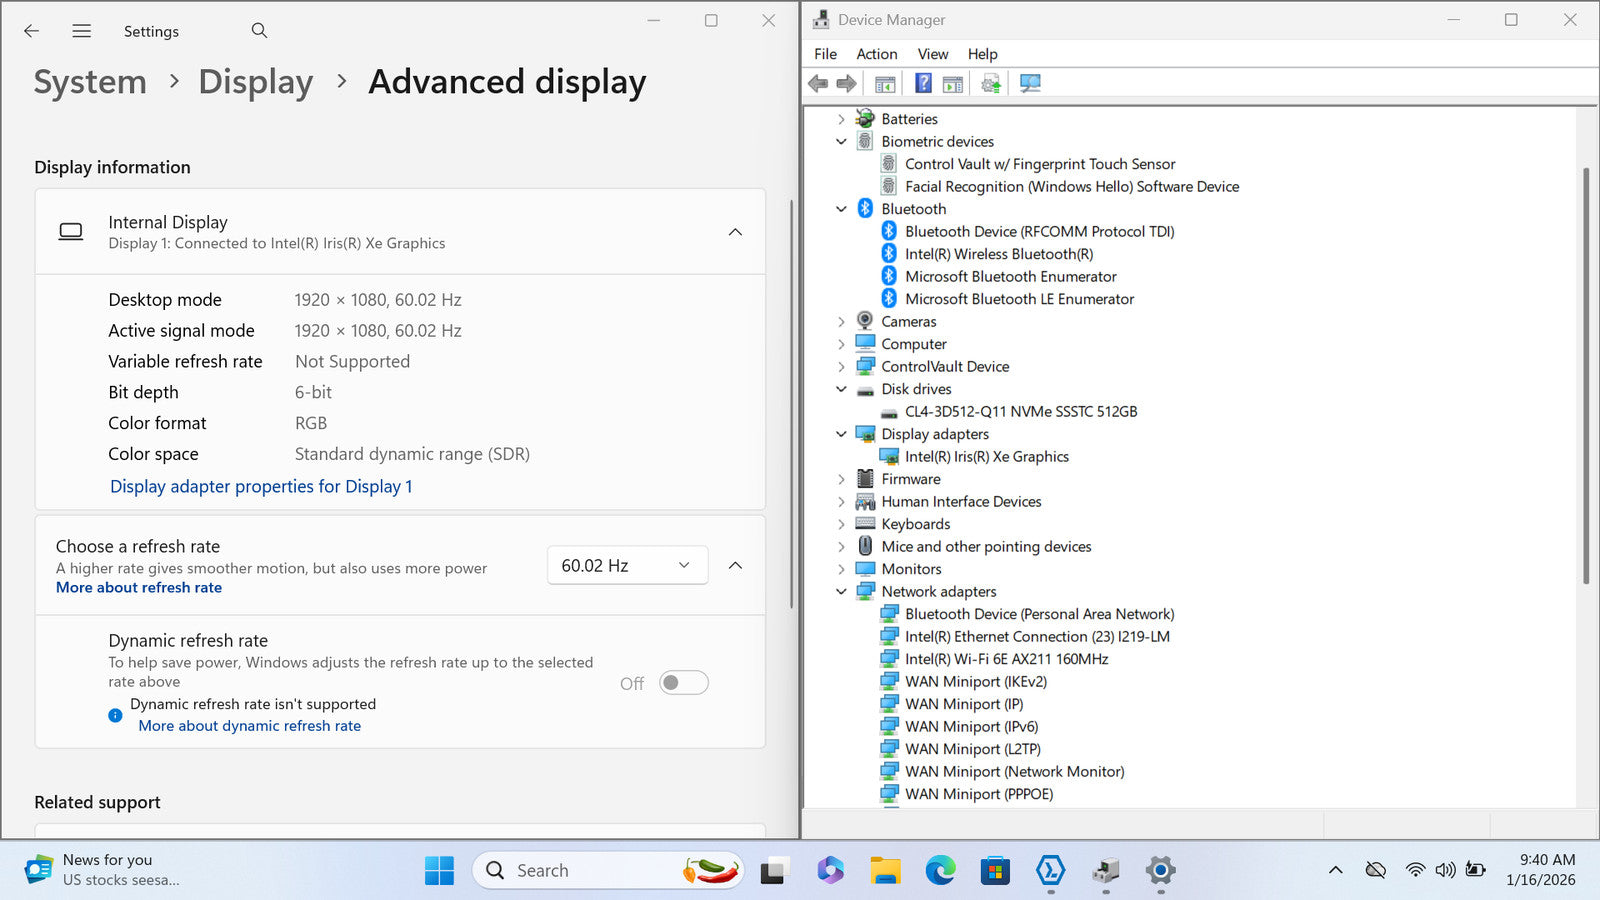Open File Explorer from the taskbar
Screen dimensions: 1600x900
coord(885,871)
